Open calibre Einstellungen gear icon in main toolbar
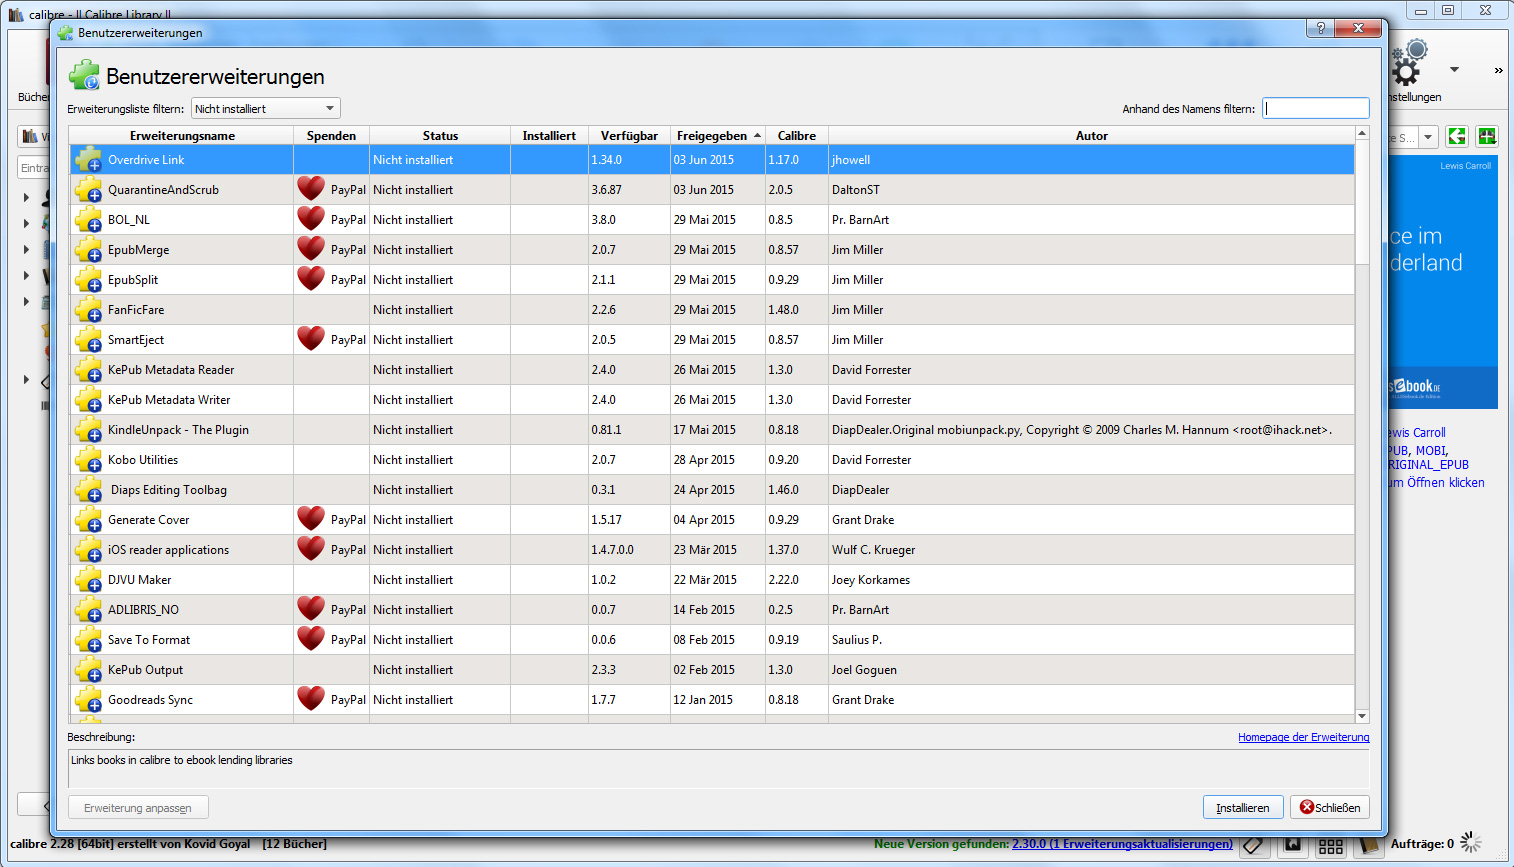Image resolution: width=1514 pixels, height=867 pixels. point(1408,63)
